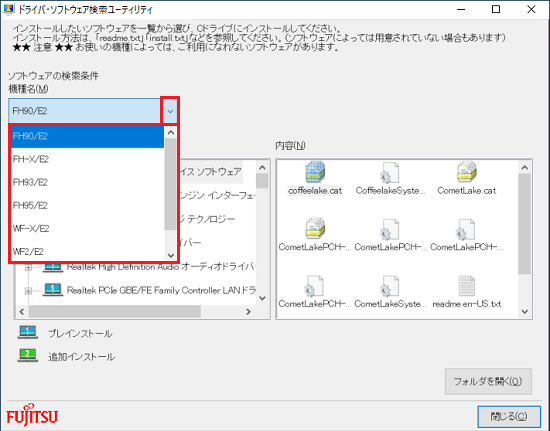The image size is (550, 431).
Task: Click the software tree scroll-down arrow
Action: tap(262, 298)
